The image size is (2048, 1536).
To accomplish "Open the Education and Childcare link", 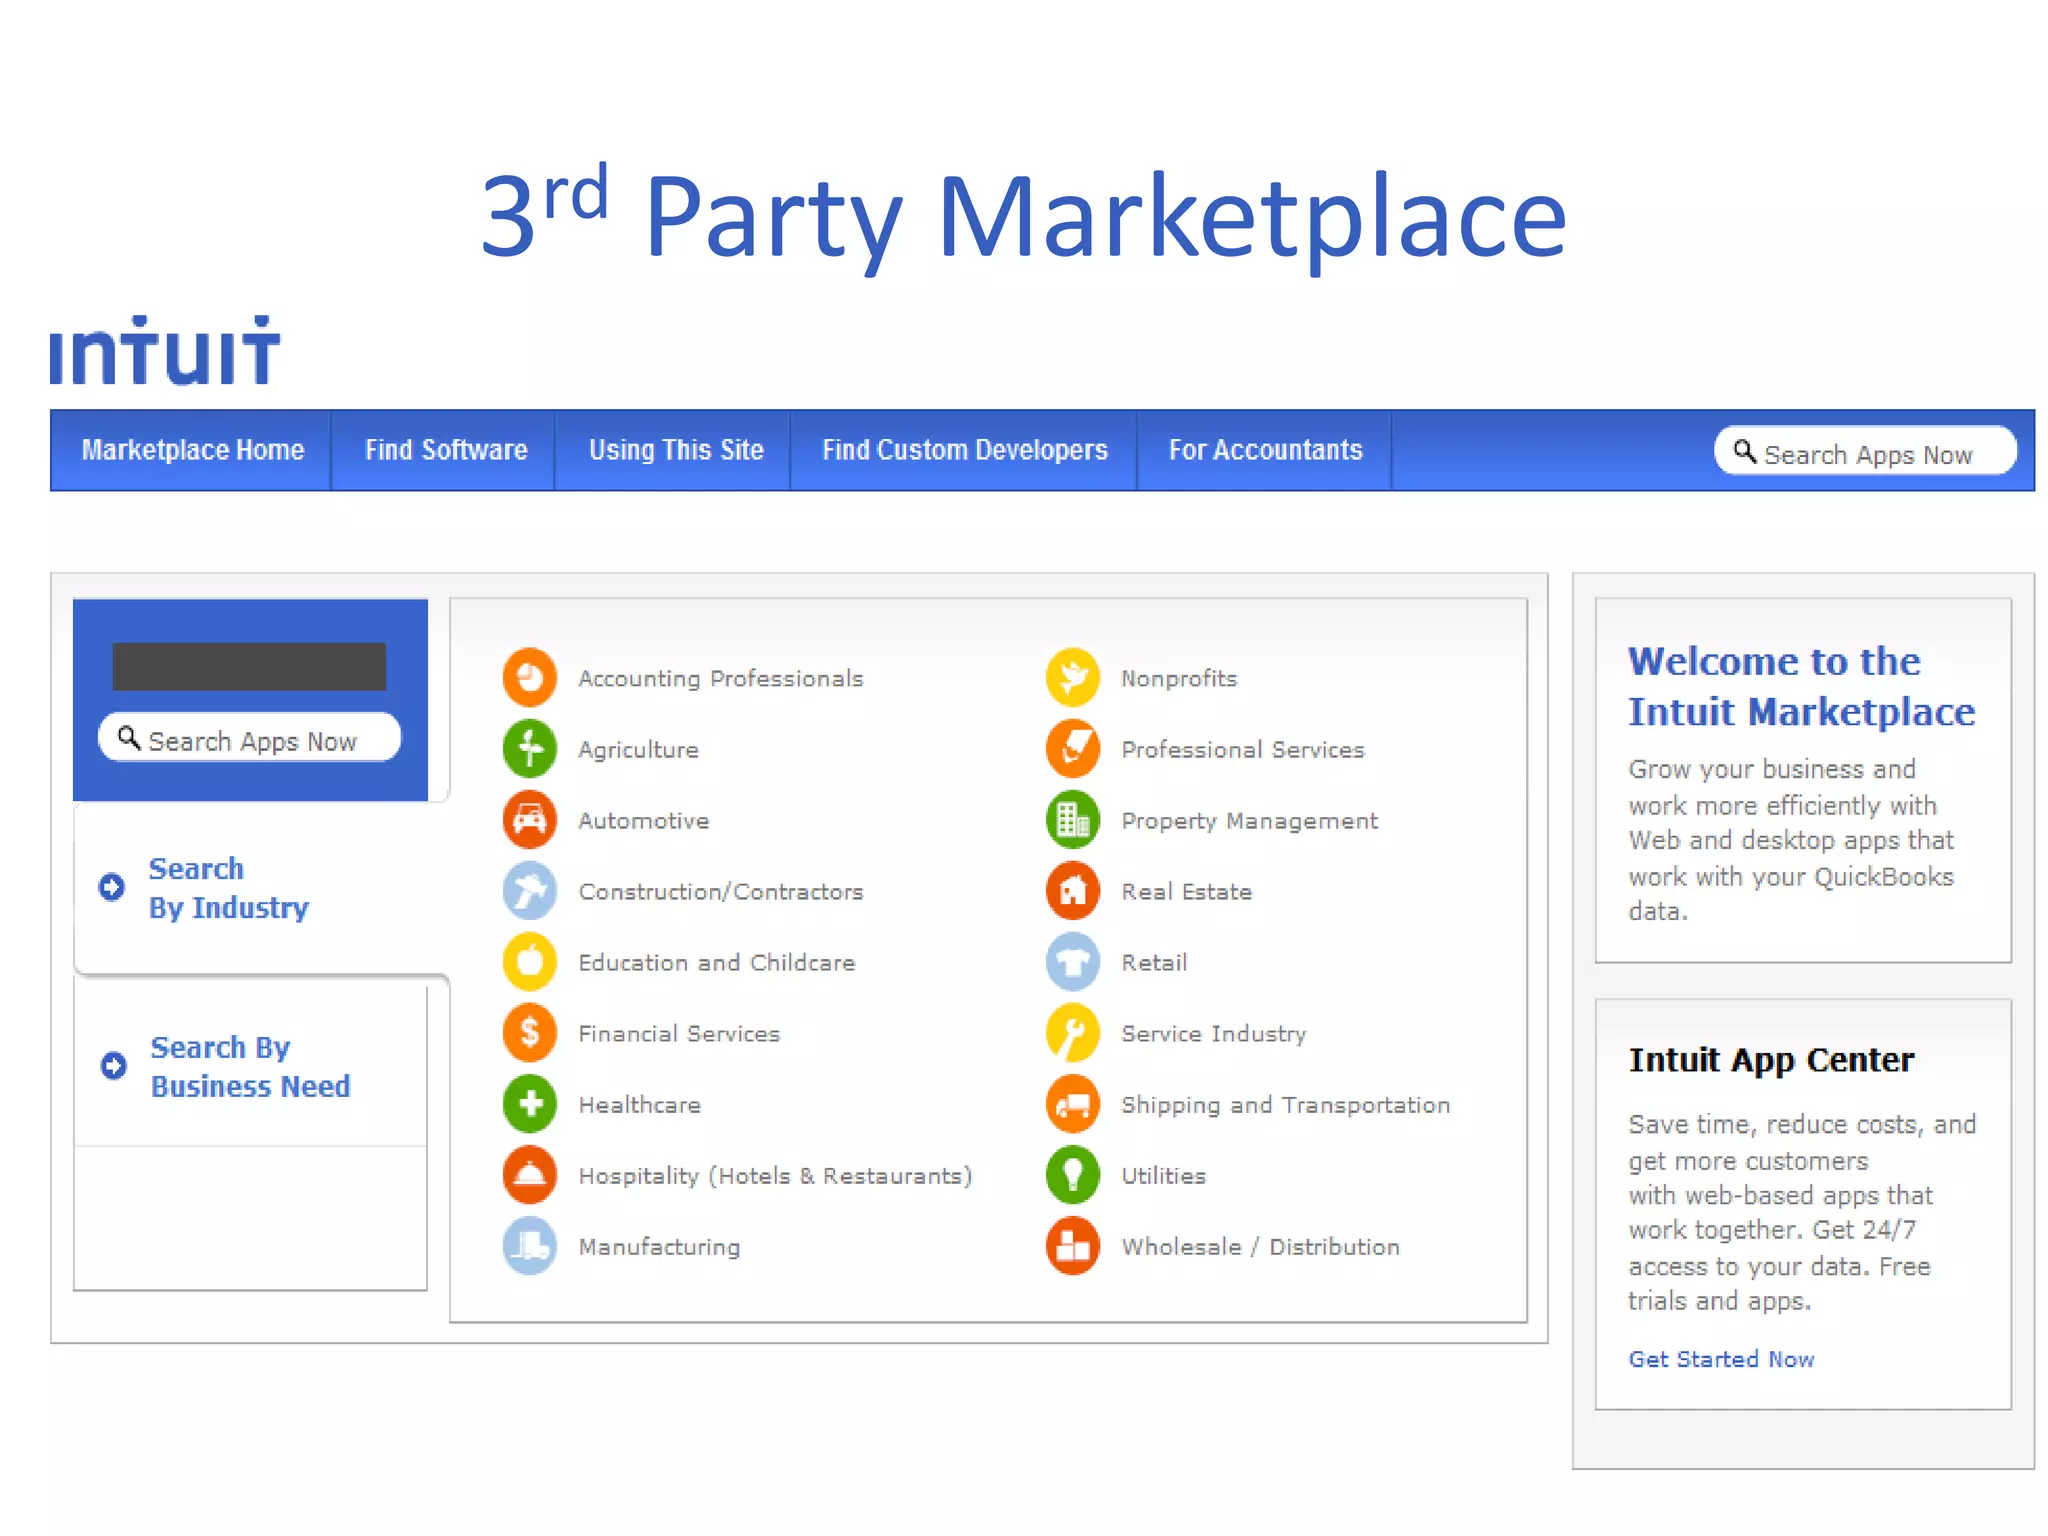I will (716, 962).
